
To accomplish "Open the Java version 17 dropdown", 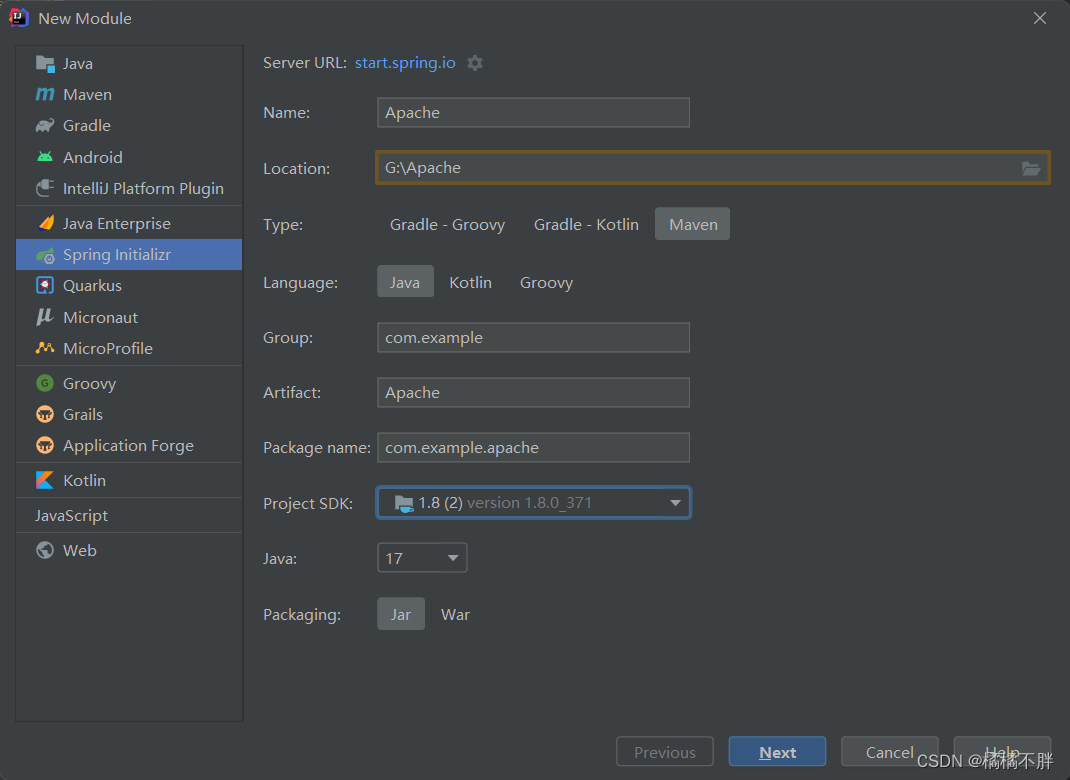I will click(x=422, y=558).
